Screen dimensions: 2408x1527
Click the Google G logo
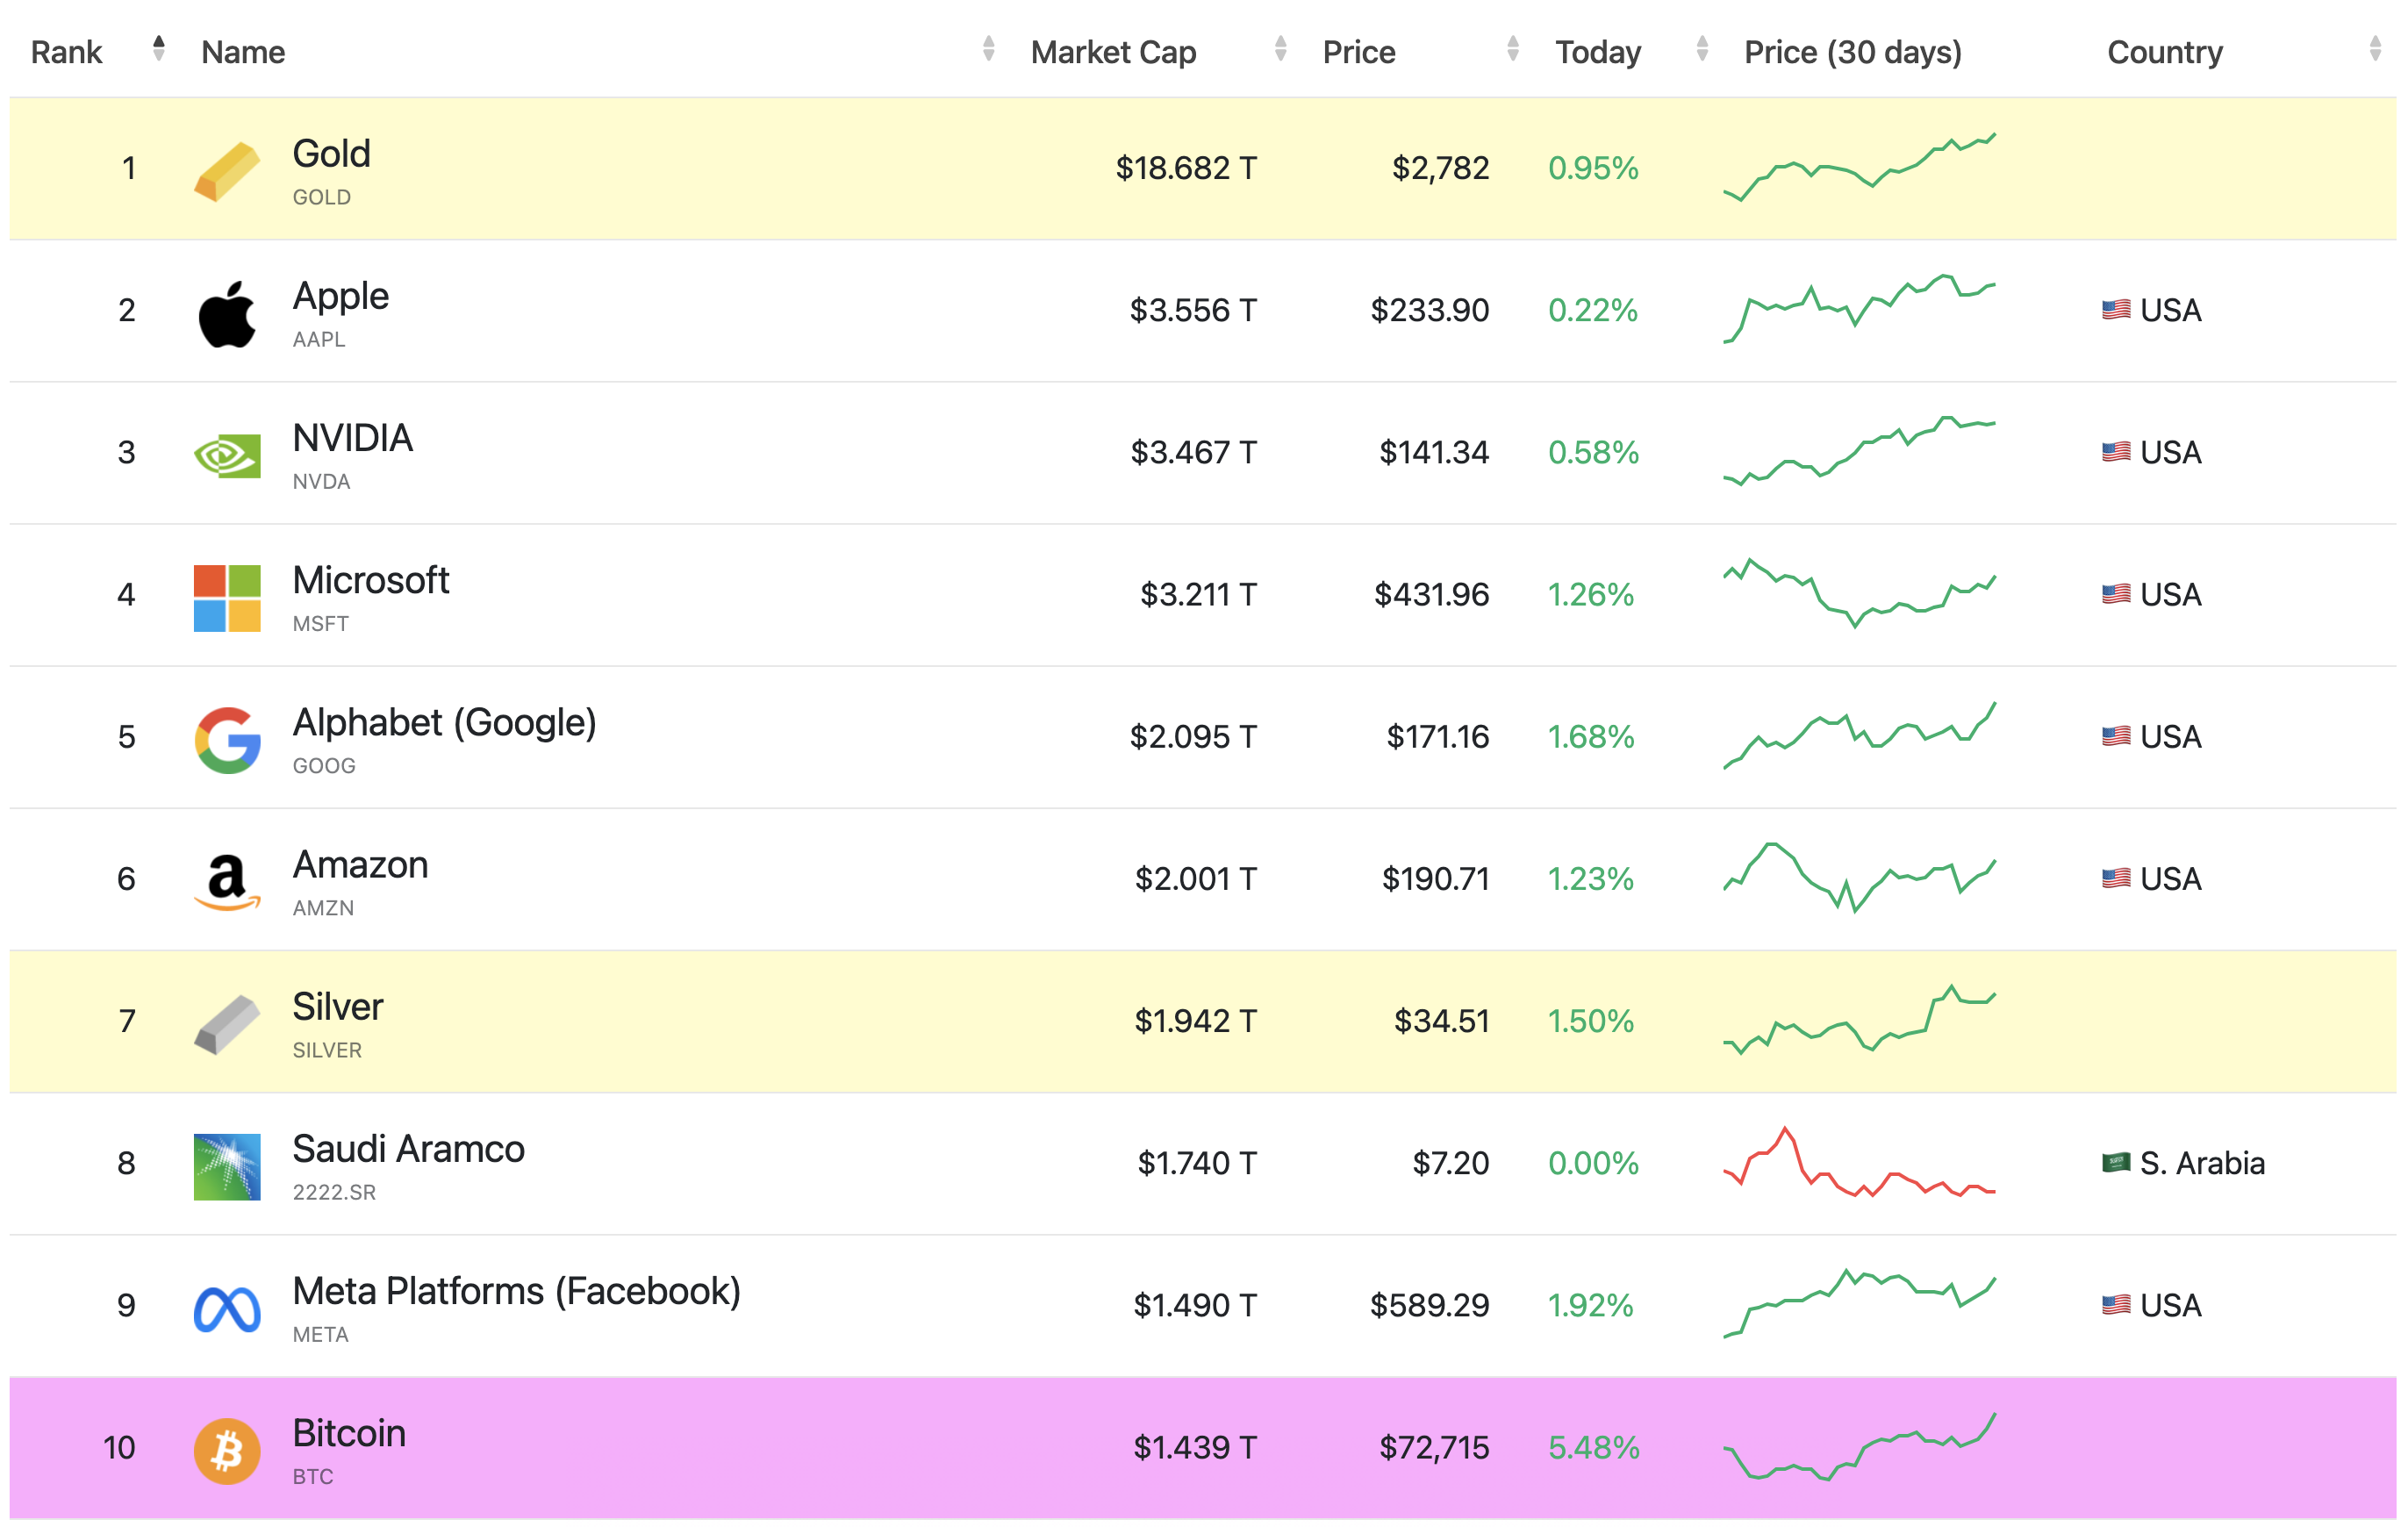click(227, 739)
